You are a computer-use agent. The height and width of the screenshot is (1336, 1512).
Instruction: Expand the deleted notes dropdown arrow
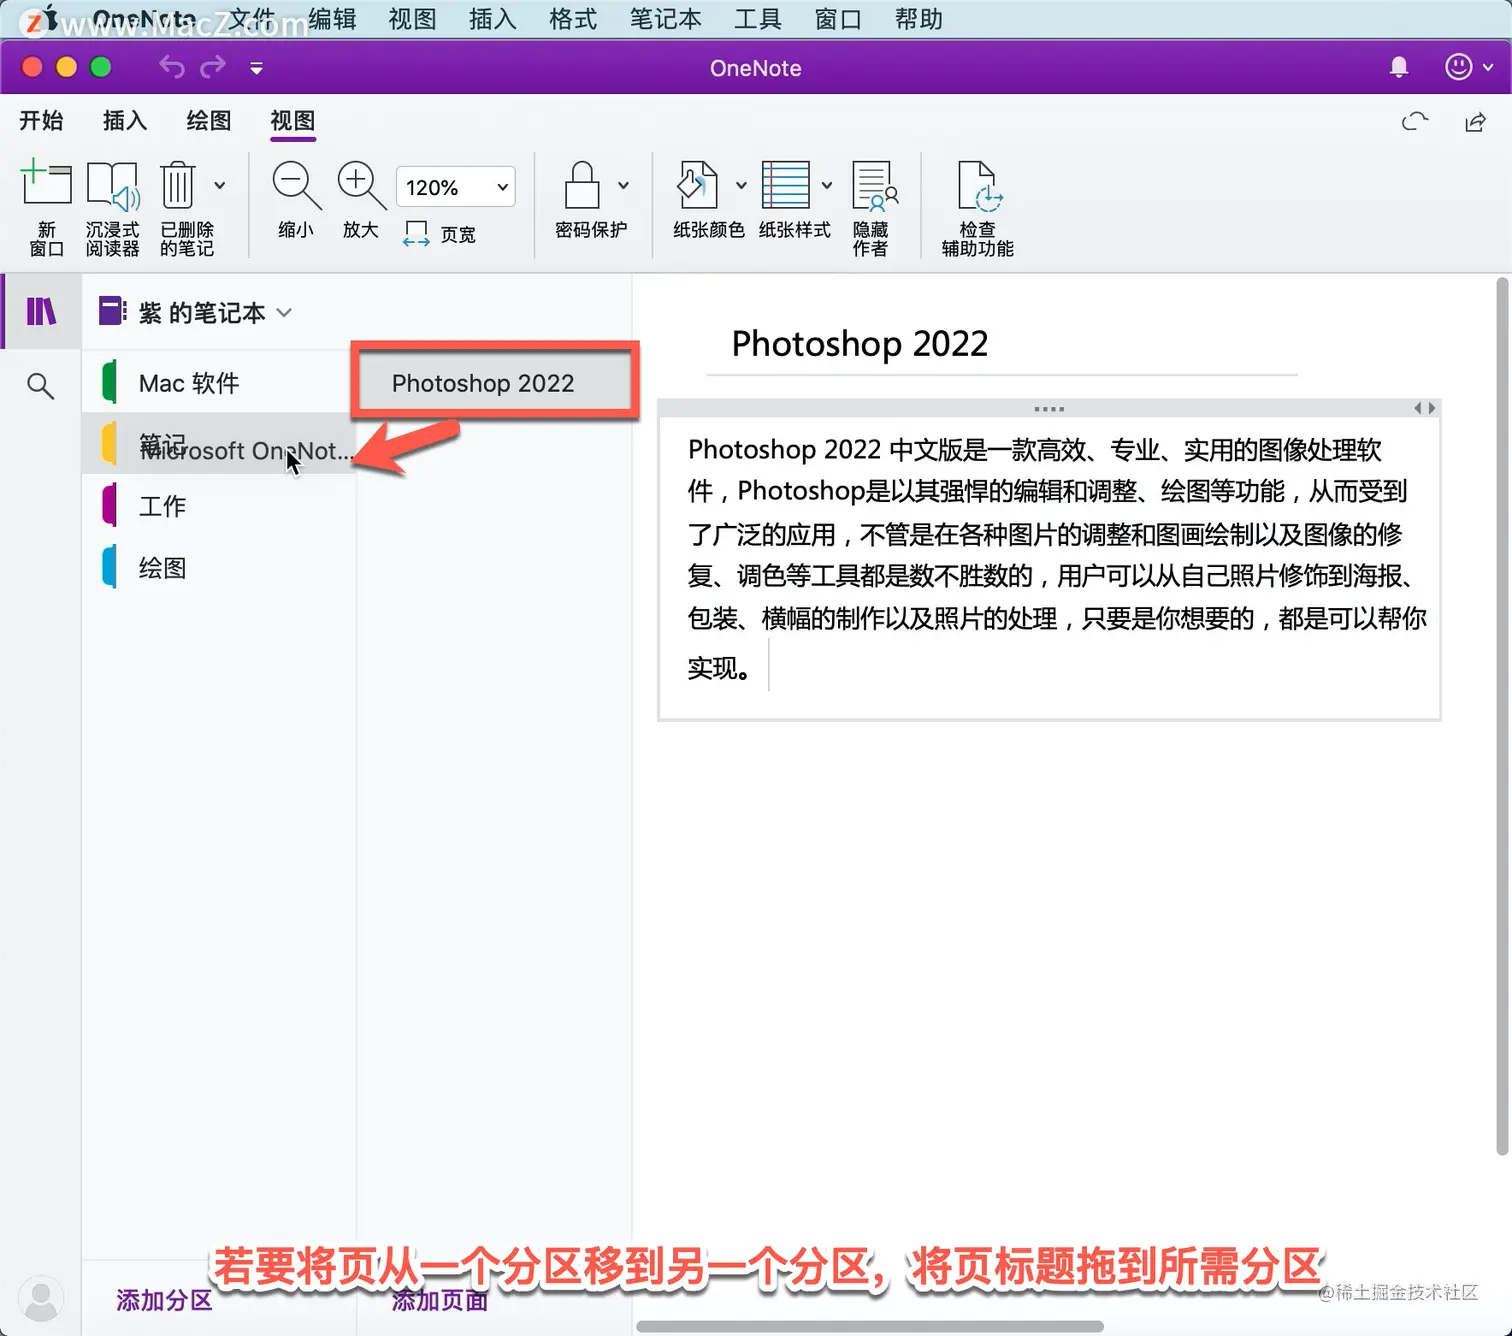(x=220, y=185)
